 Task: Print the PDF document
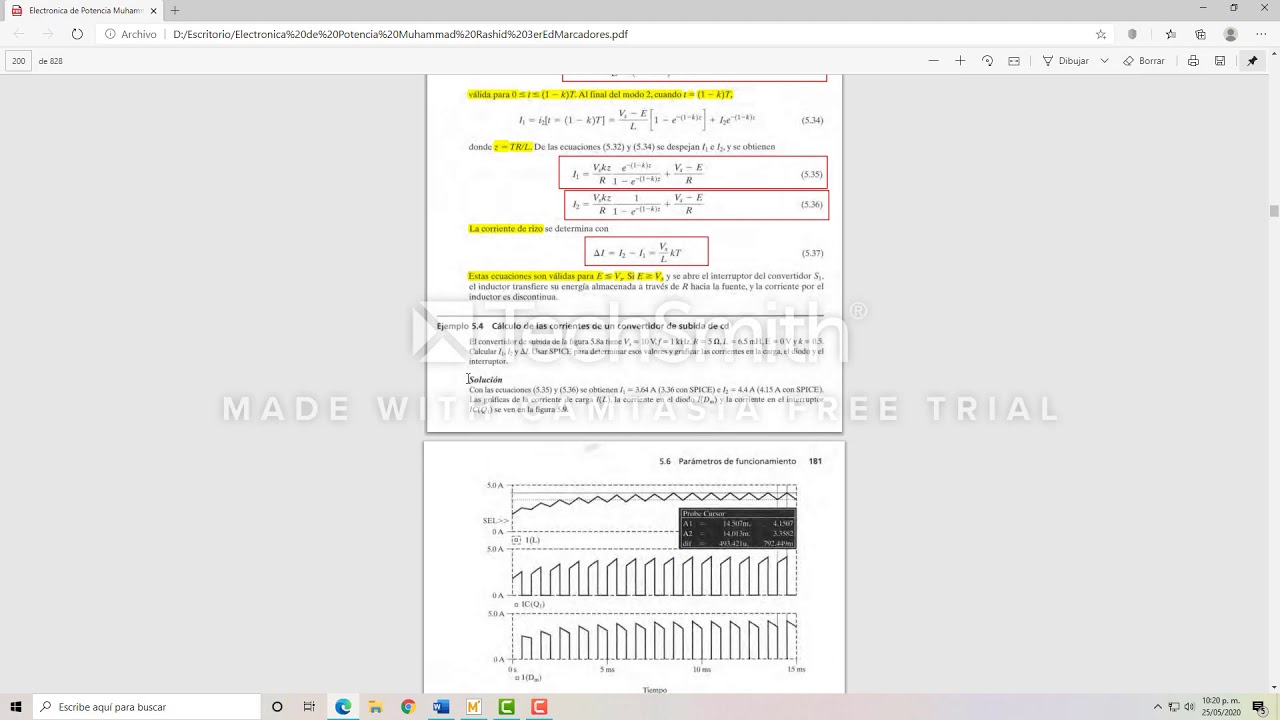click(x=1193, y=61)
